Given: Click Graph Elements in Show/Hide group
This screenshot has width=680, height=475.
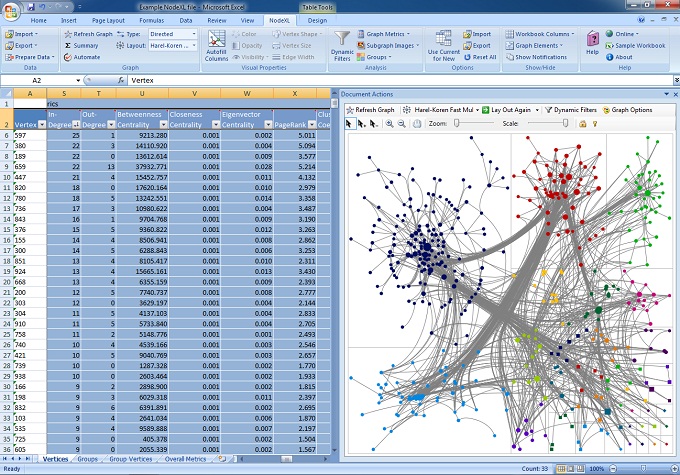Looking at the screenshot, I should [x=534, y=46].
